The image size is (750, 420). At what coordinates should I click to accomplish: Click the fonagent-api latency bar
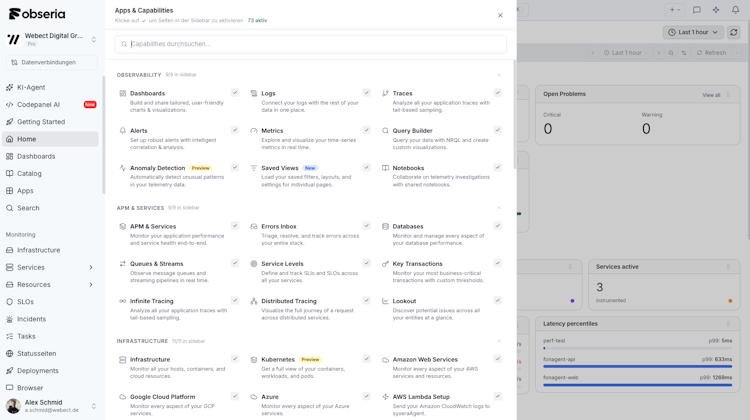click(637, 366)
